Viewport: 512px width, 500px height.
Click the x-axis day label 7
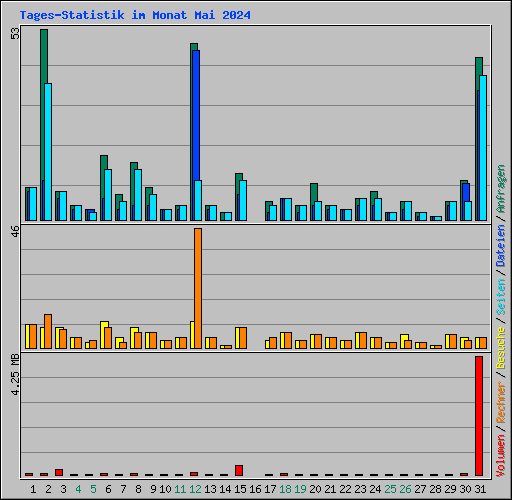[123, 489]
